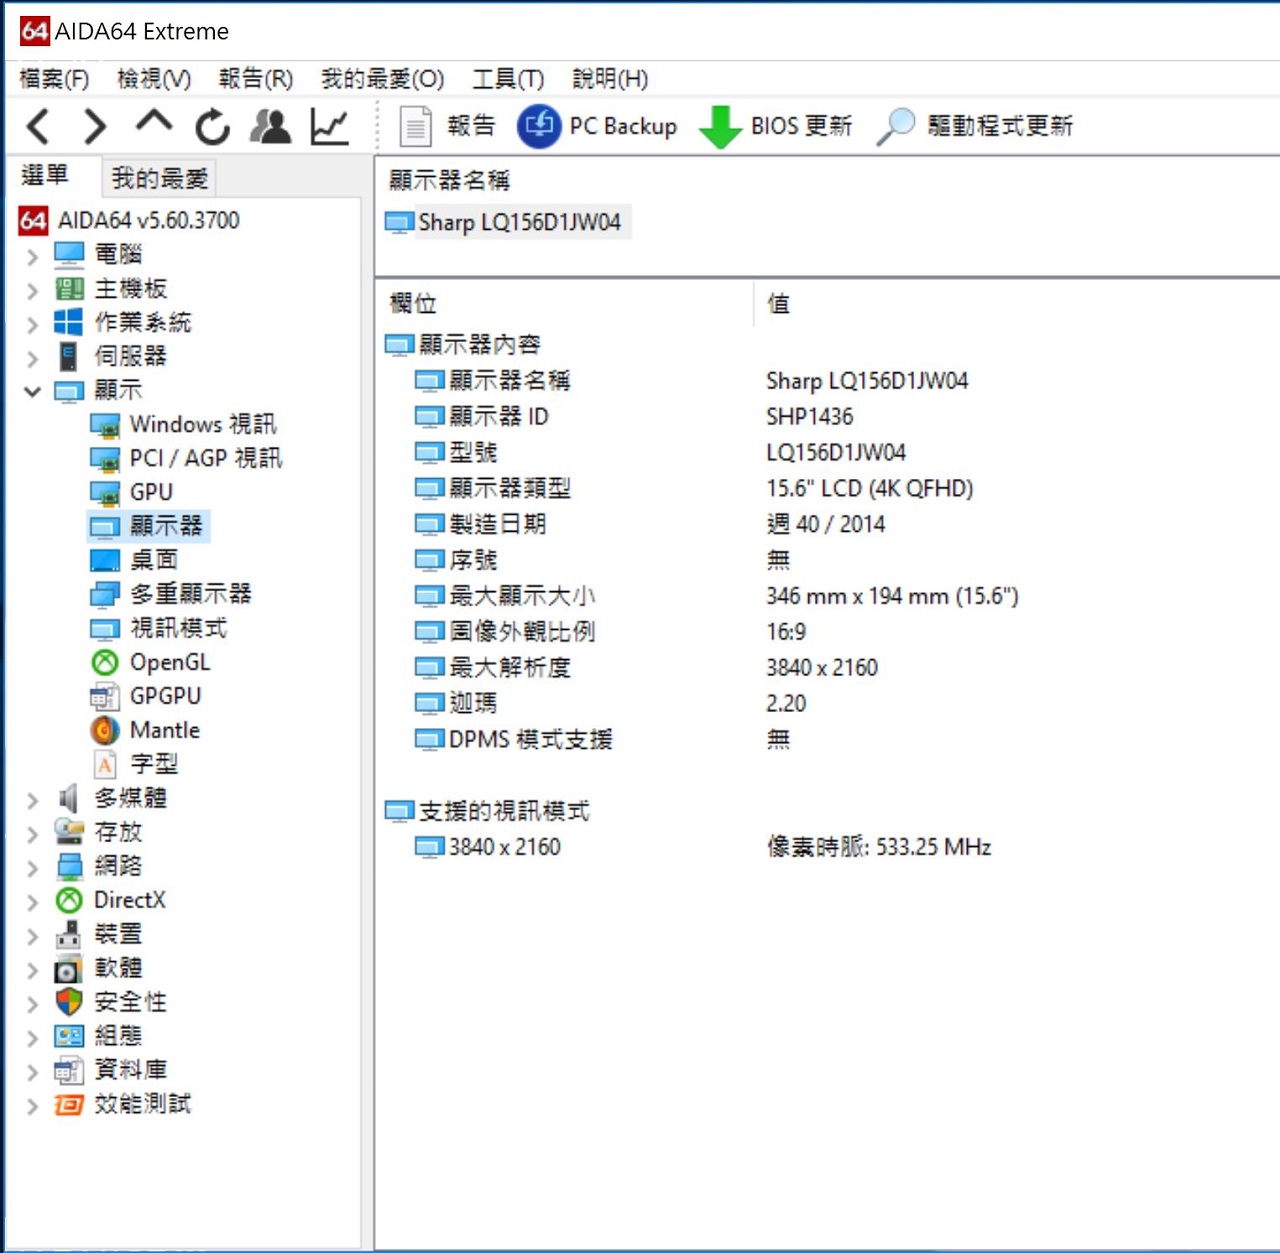1280x1253 pixels.
Task: Open the graph chart toolbar icon
Action: point(329,126)
